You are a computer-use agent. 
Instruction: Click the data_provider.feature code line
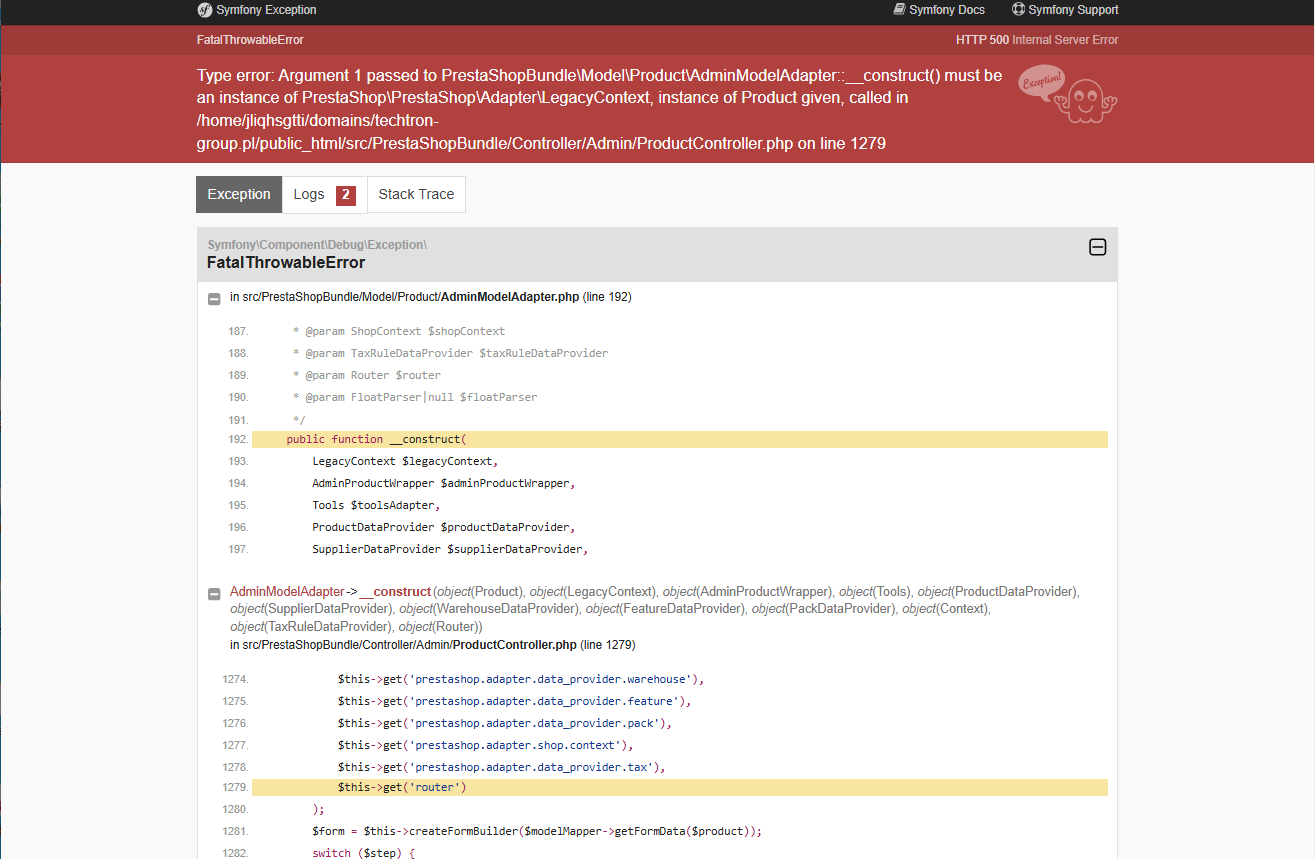(x=515, y=702)
